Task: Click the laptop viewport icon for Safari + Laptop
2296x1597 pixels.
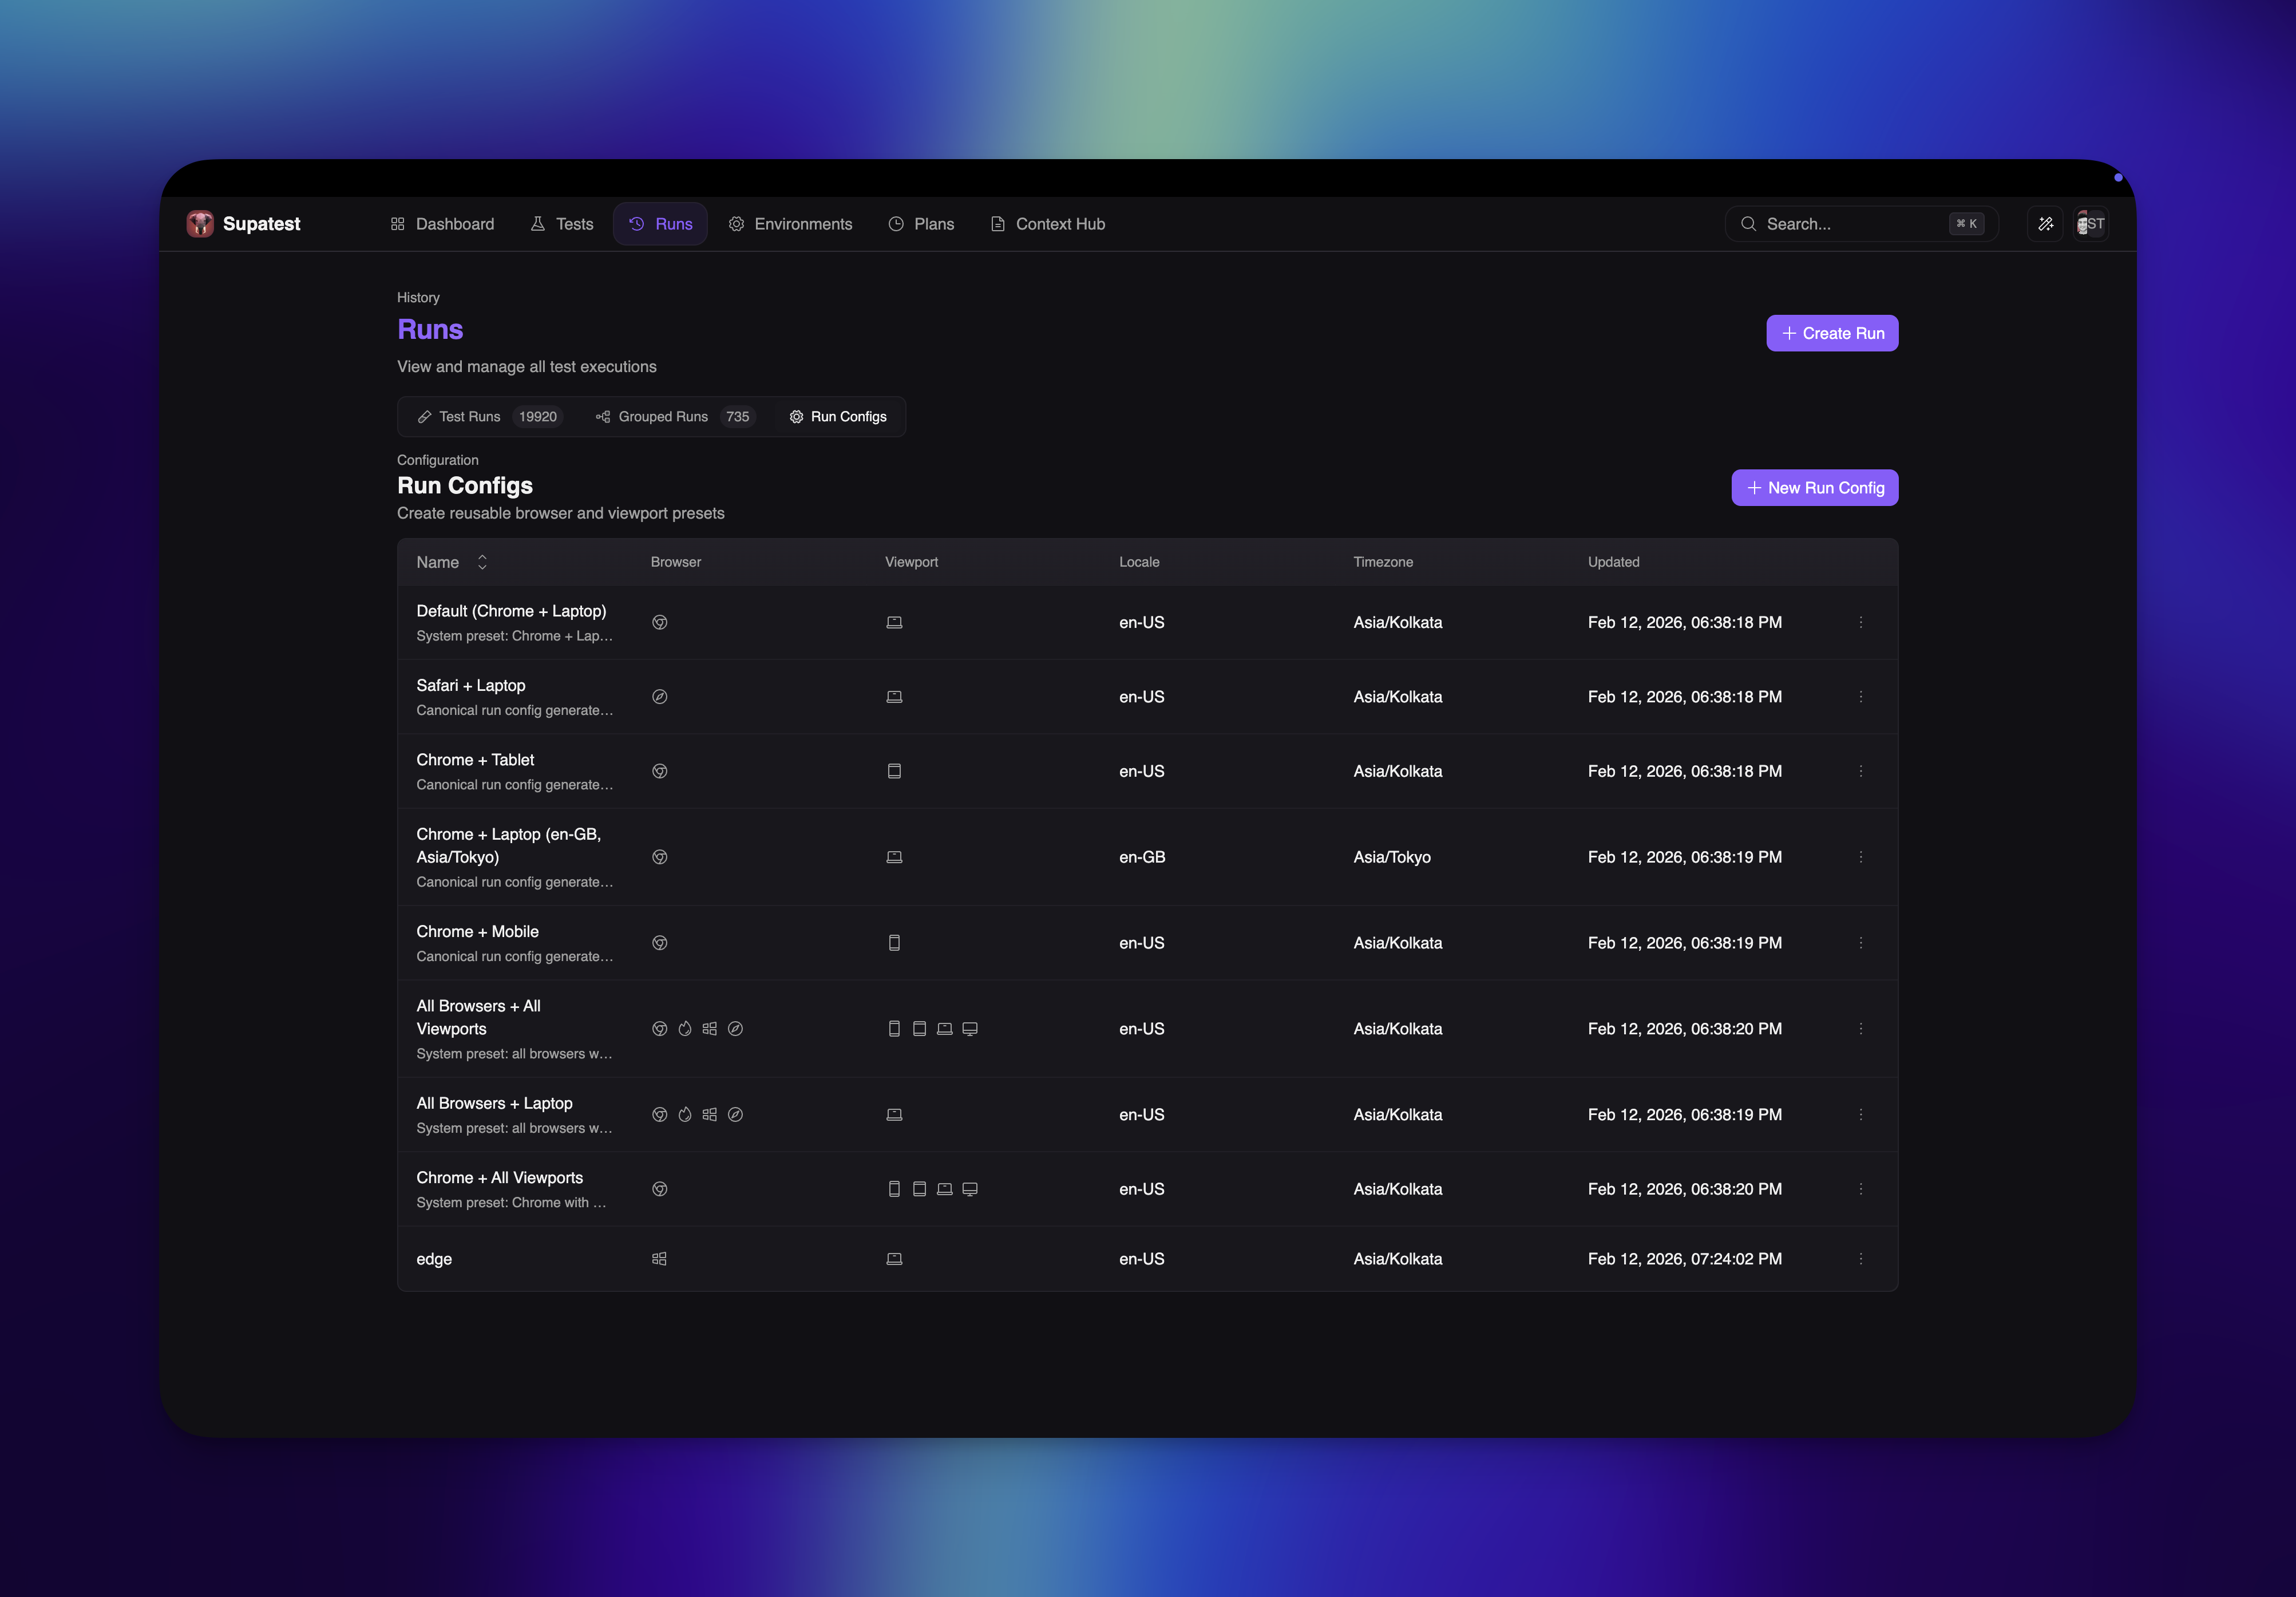Action: pos(894,697)
